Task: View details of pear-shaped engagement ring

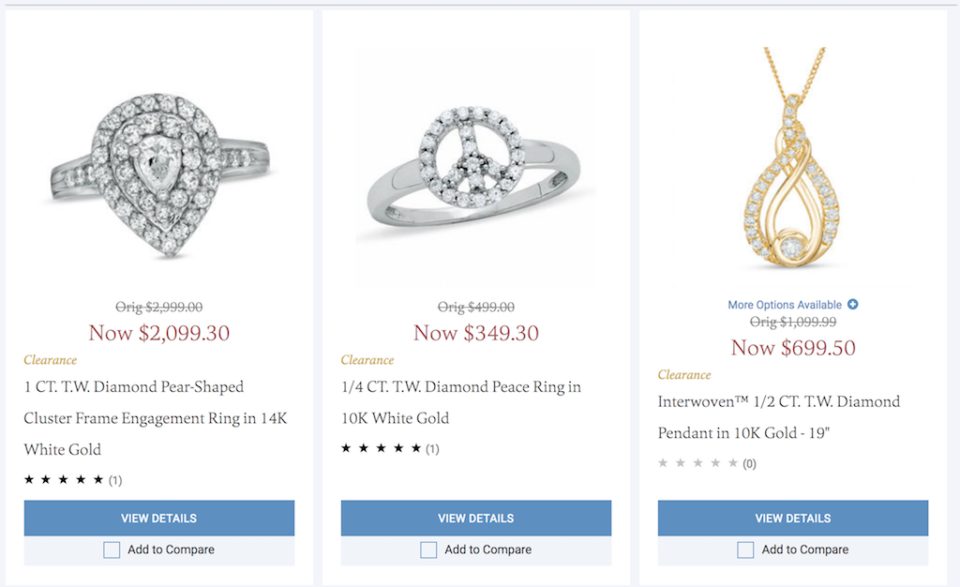Action: 159,518
